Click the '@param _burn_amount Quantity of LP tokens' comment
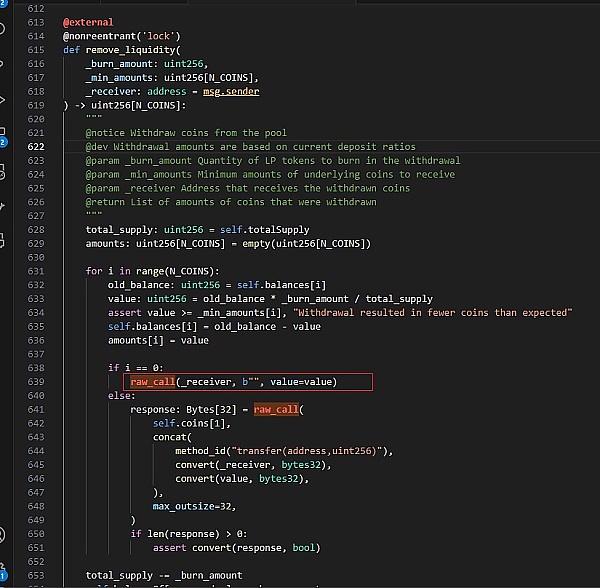 coord(273,160)
